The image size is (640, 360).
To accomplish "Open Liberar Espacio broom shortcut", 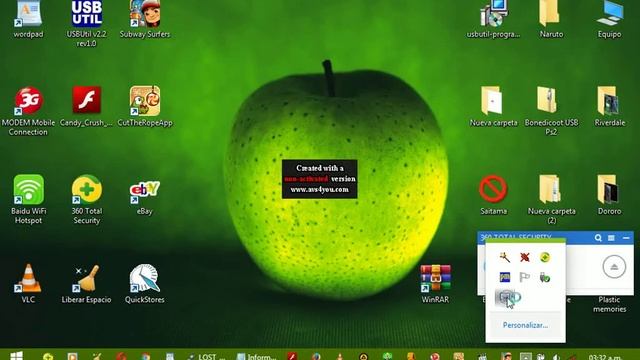I will point(86,283).
